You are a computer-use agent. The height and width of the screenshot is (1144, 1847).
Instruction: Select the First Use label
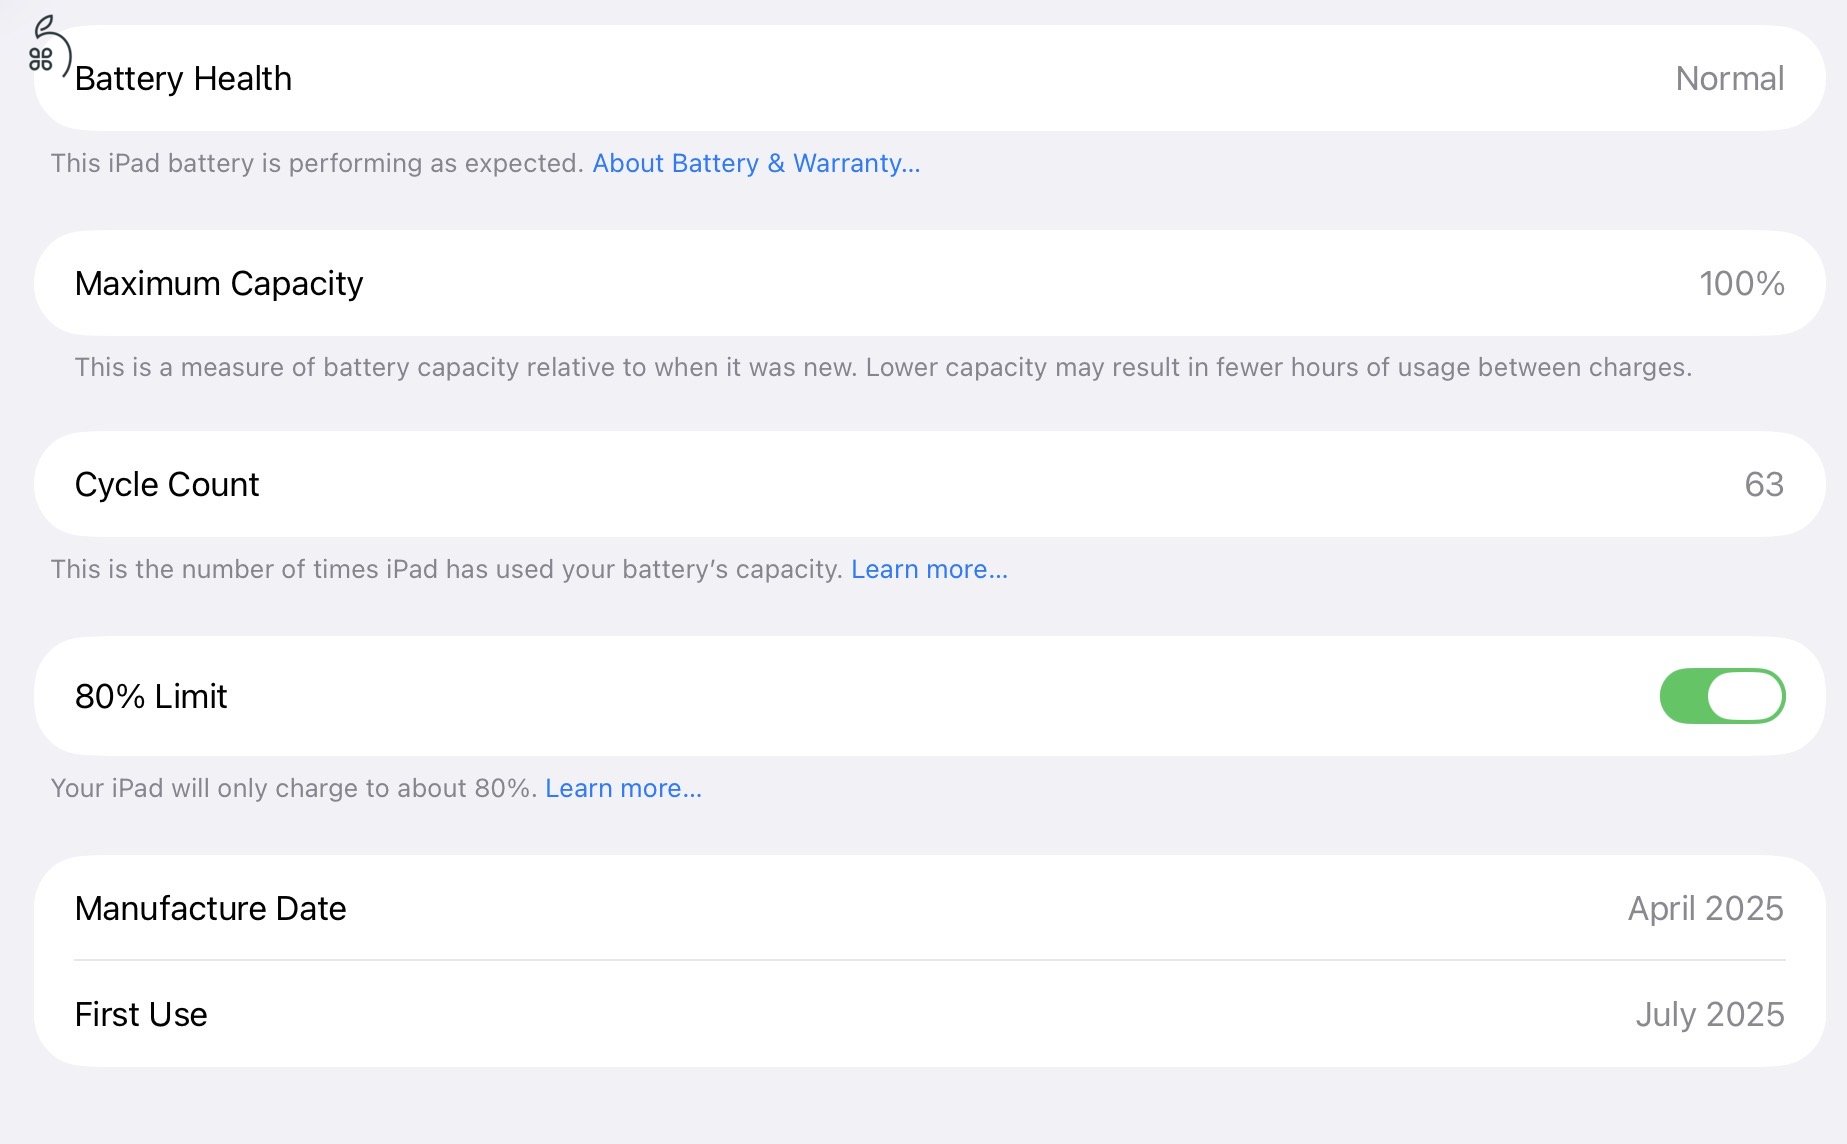tap(141, 1014)
